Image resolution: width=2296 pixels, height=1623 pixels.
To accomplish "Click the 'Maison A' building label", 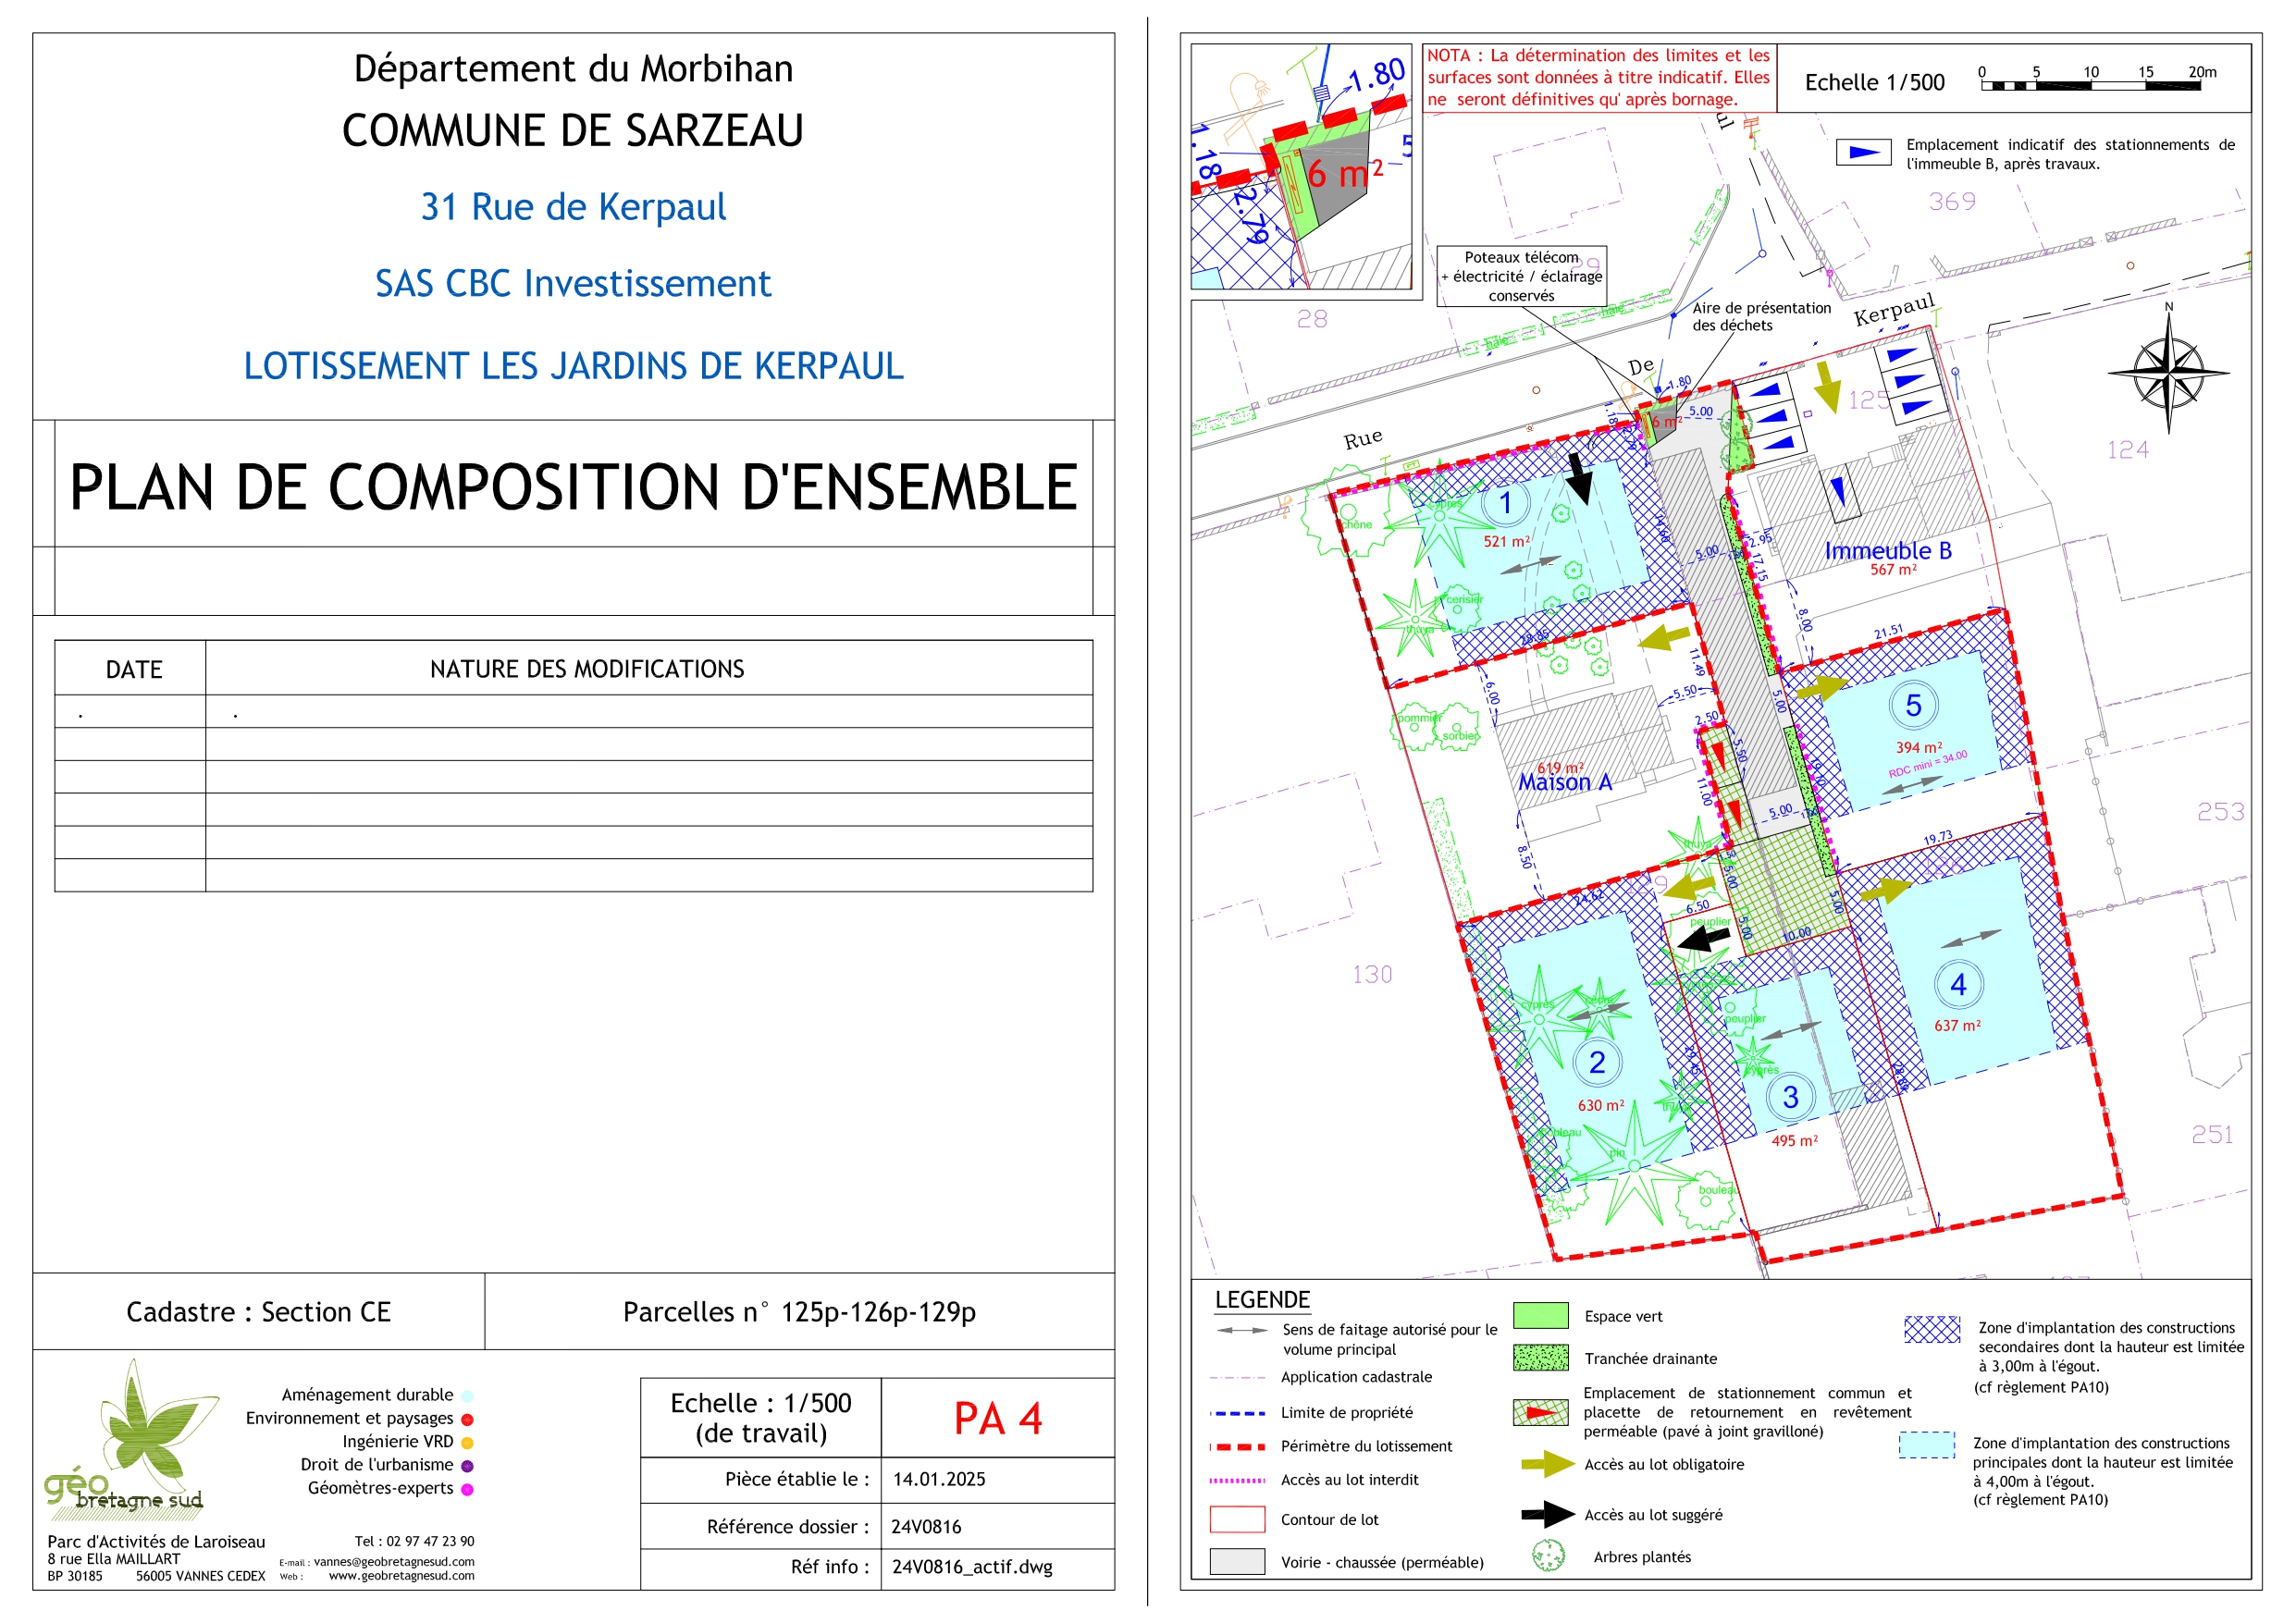I will (x=1564, y=783).
